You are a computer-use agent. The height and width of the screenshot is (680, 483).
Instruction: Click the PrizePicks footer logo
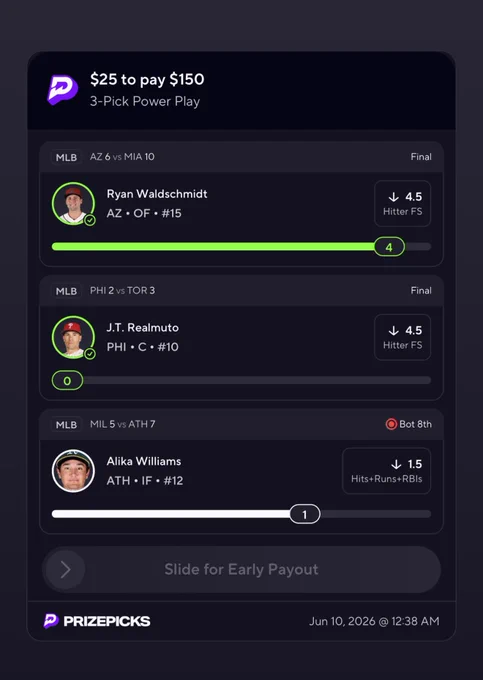pos(97,621)
